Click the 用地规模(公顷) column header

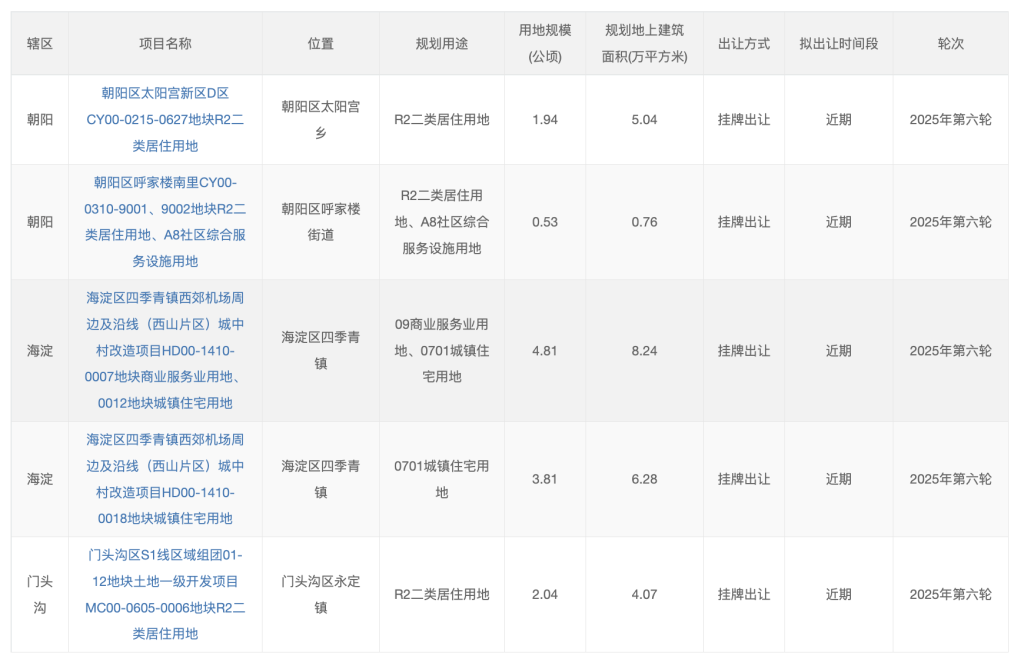point(545,44)
